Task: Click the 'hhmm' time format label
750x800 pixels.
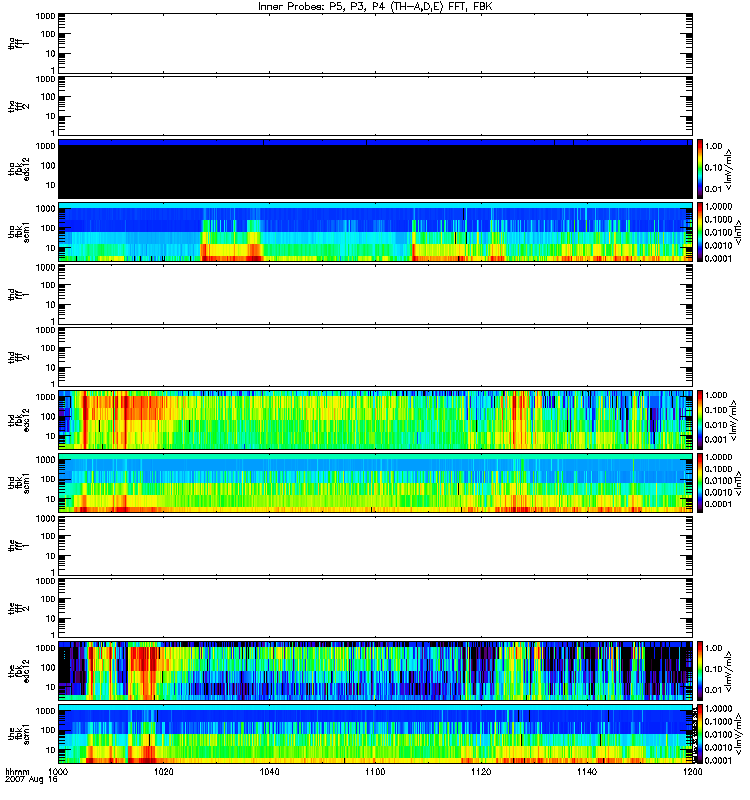Action: (x=18, y=772)
